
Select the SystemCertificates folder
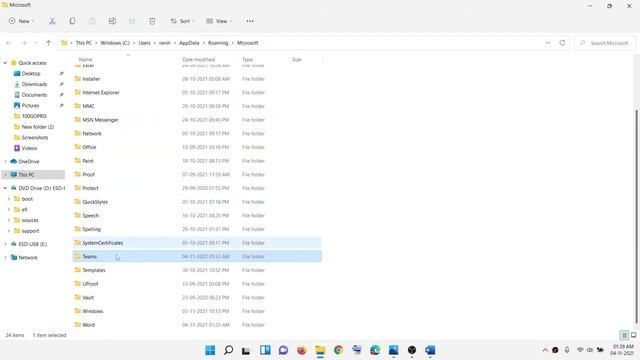(x=197, y=243)
